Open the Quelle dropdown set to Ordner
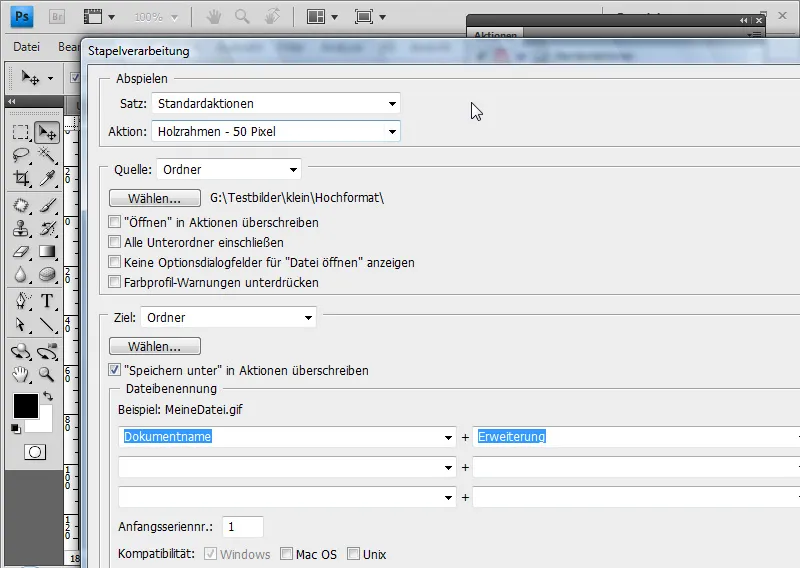The height and width of the screenshot is (568, 800). [229, 169]
